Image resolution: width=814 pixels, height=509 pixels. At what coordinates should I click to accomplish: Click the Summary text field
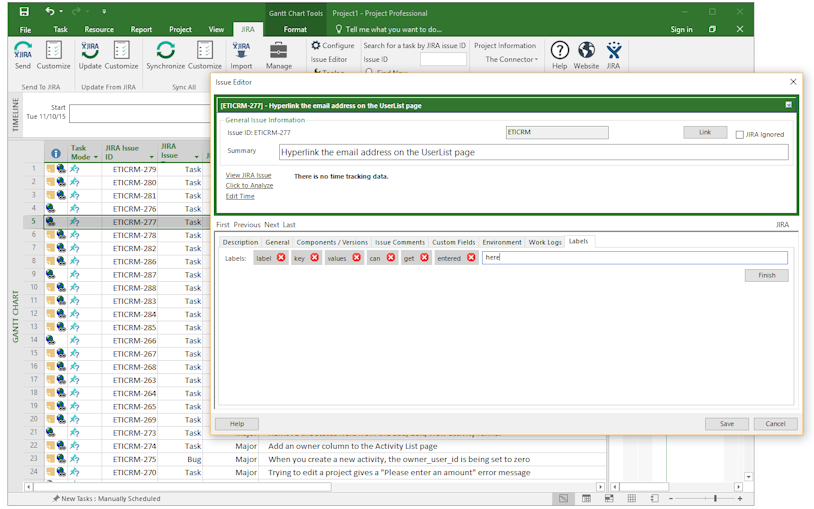point(534,152)
